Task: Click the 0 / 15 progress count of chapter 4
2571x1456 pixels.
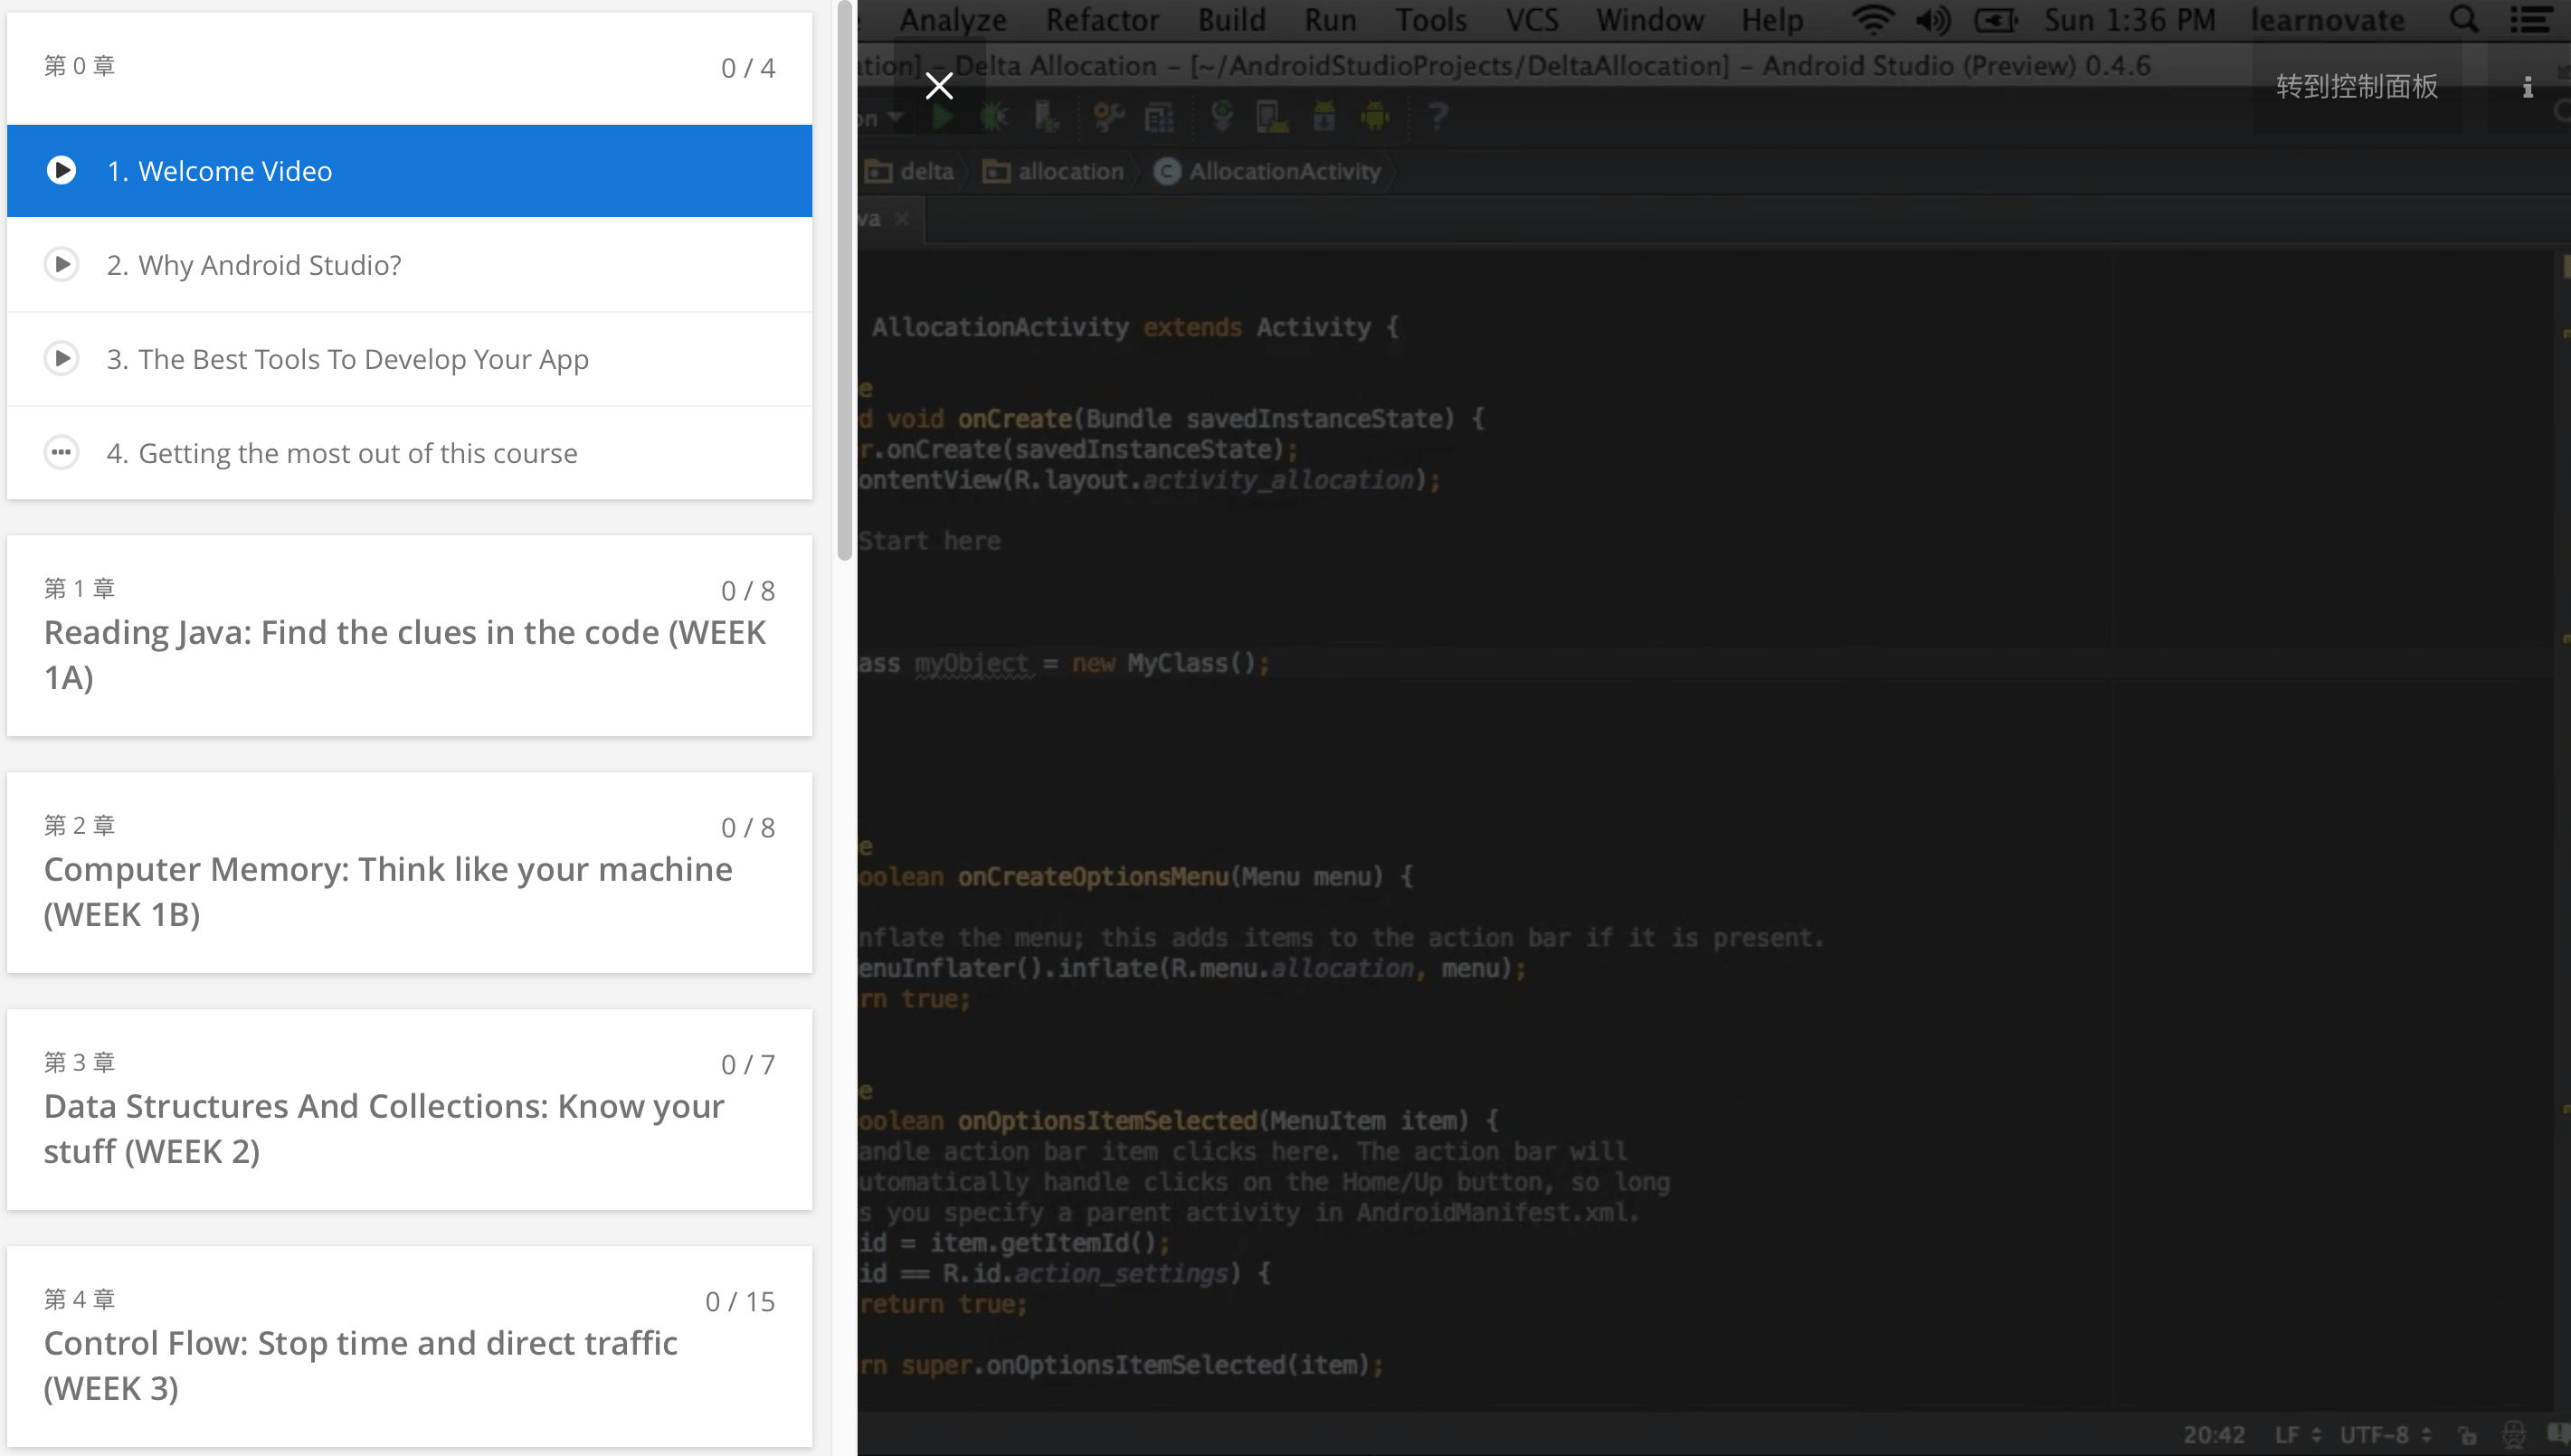Action: click(x=740, y=1302)
